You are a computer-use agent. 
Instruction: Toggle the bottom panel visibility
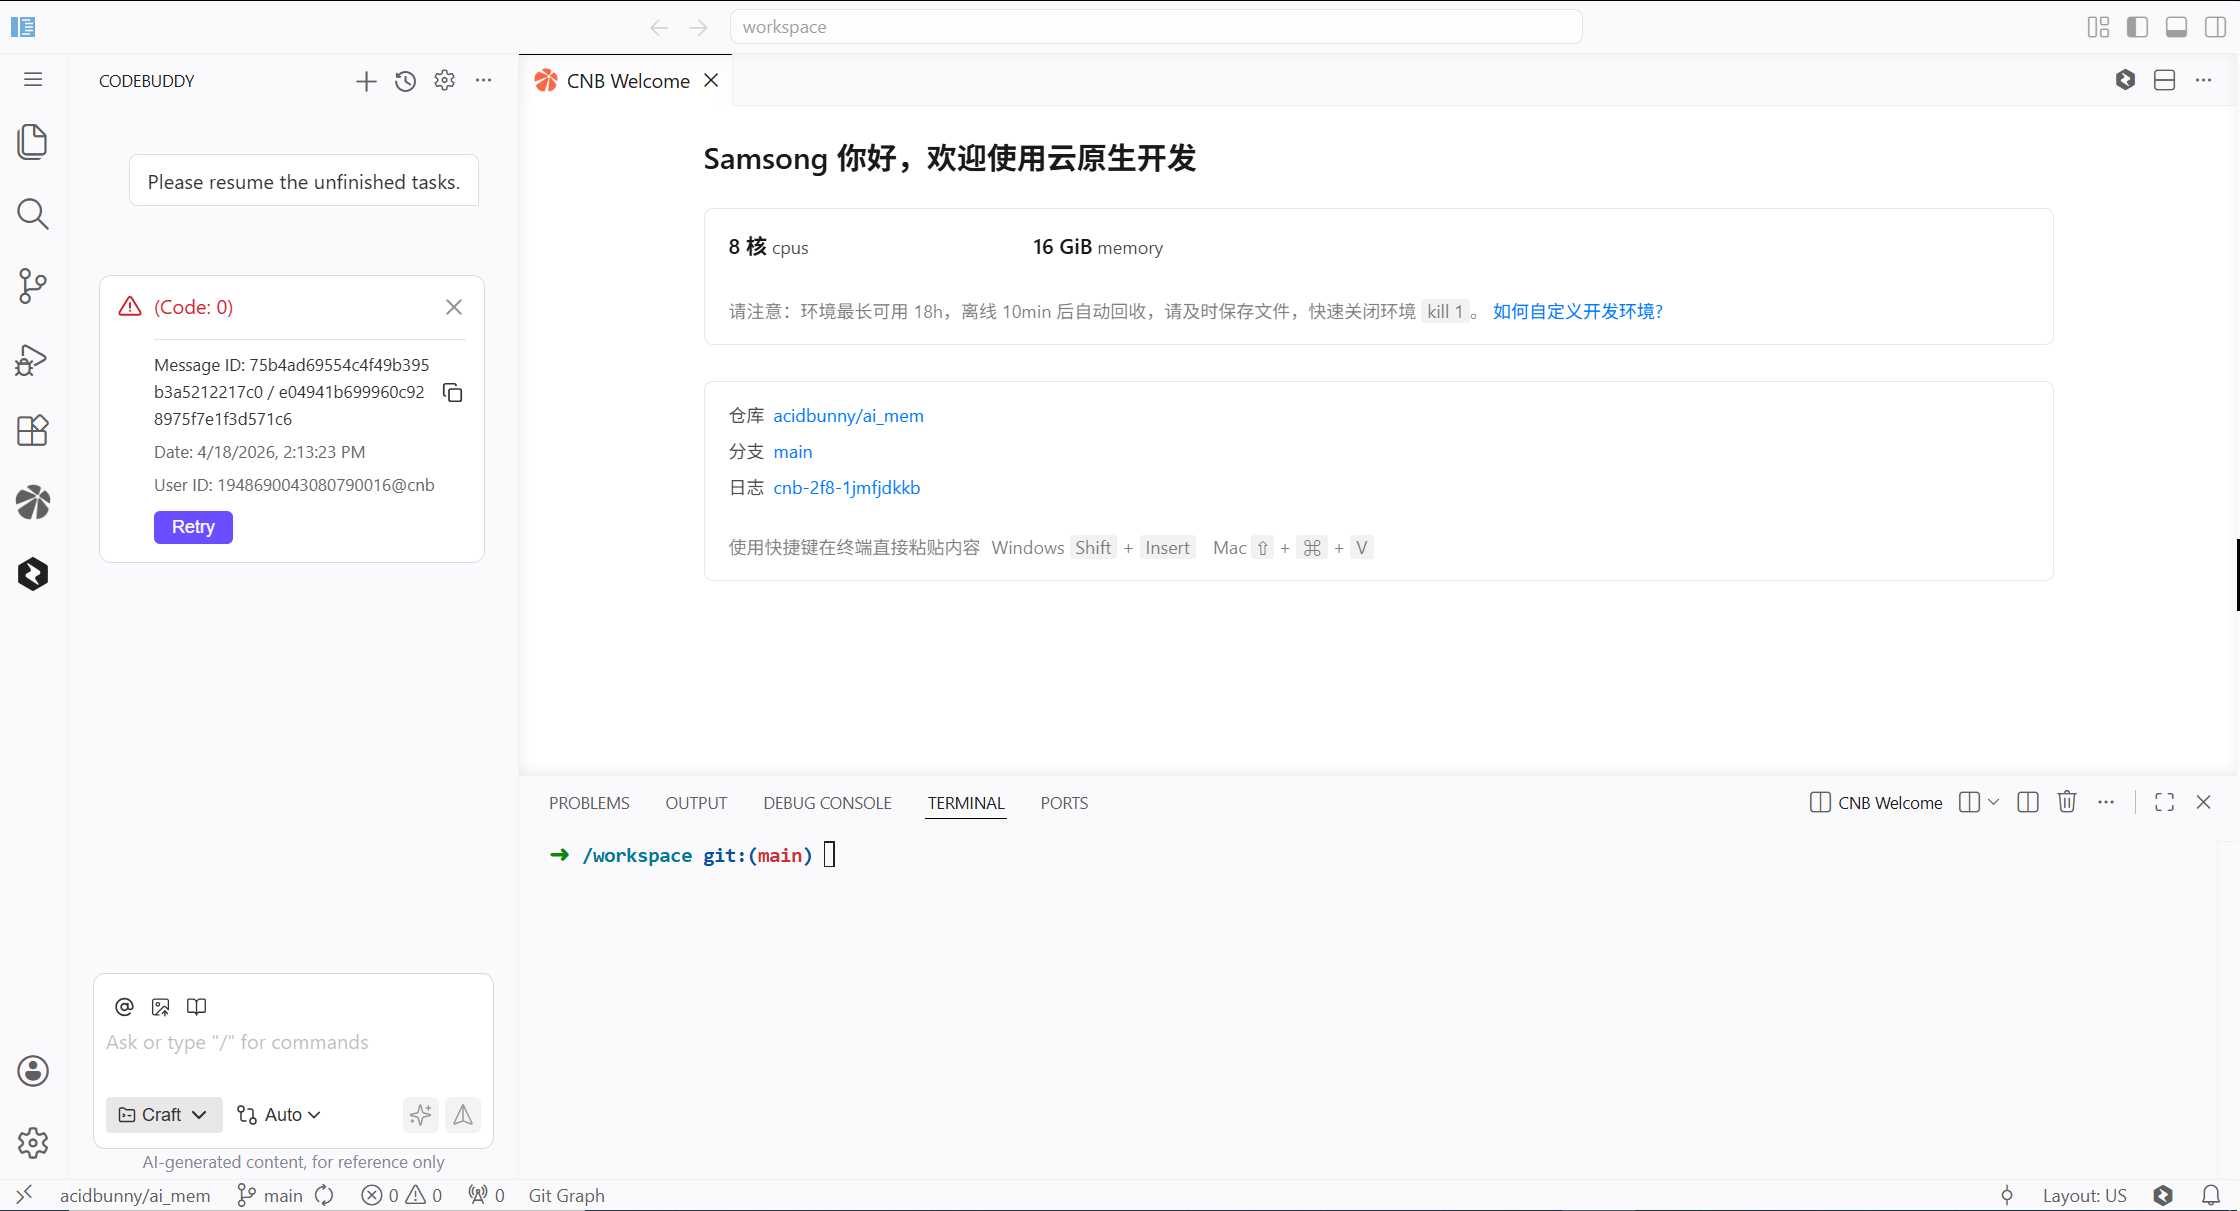[2176, 27]
